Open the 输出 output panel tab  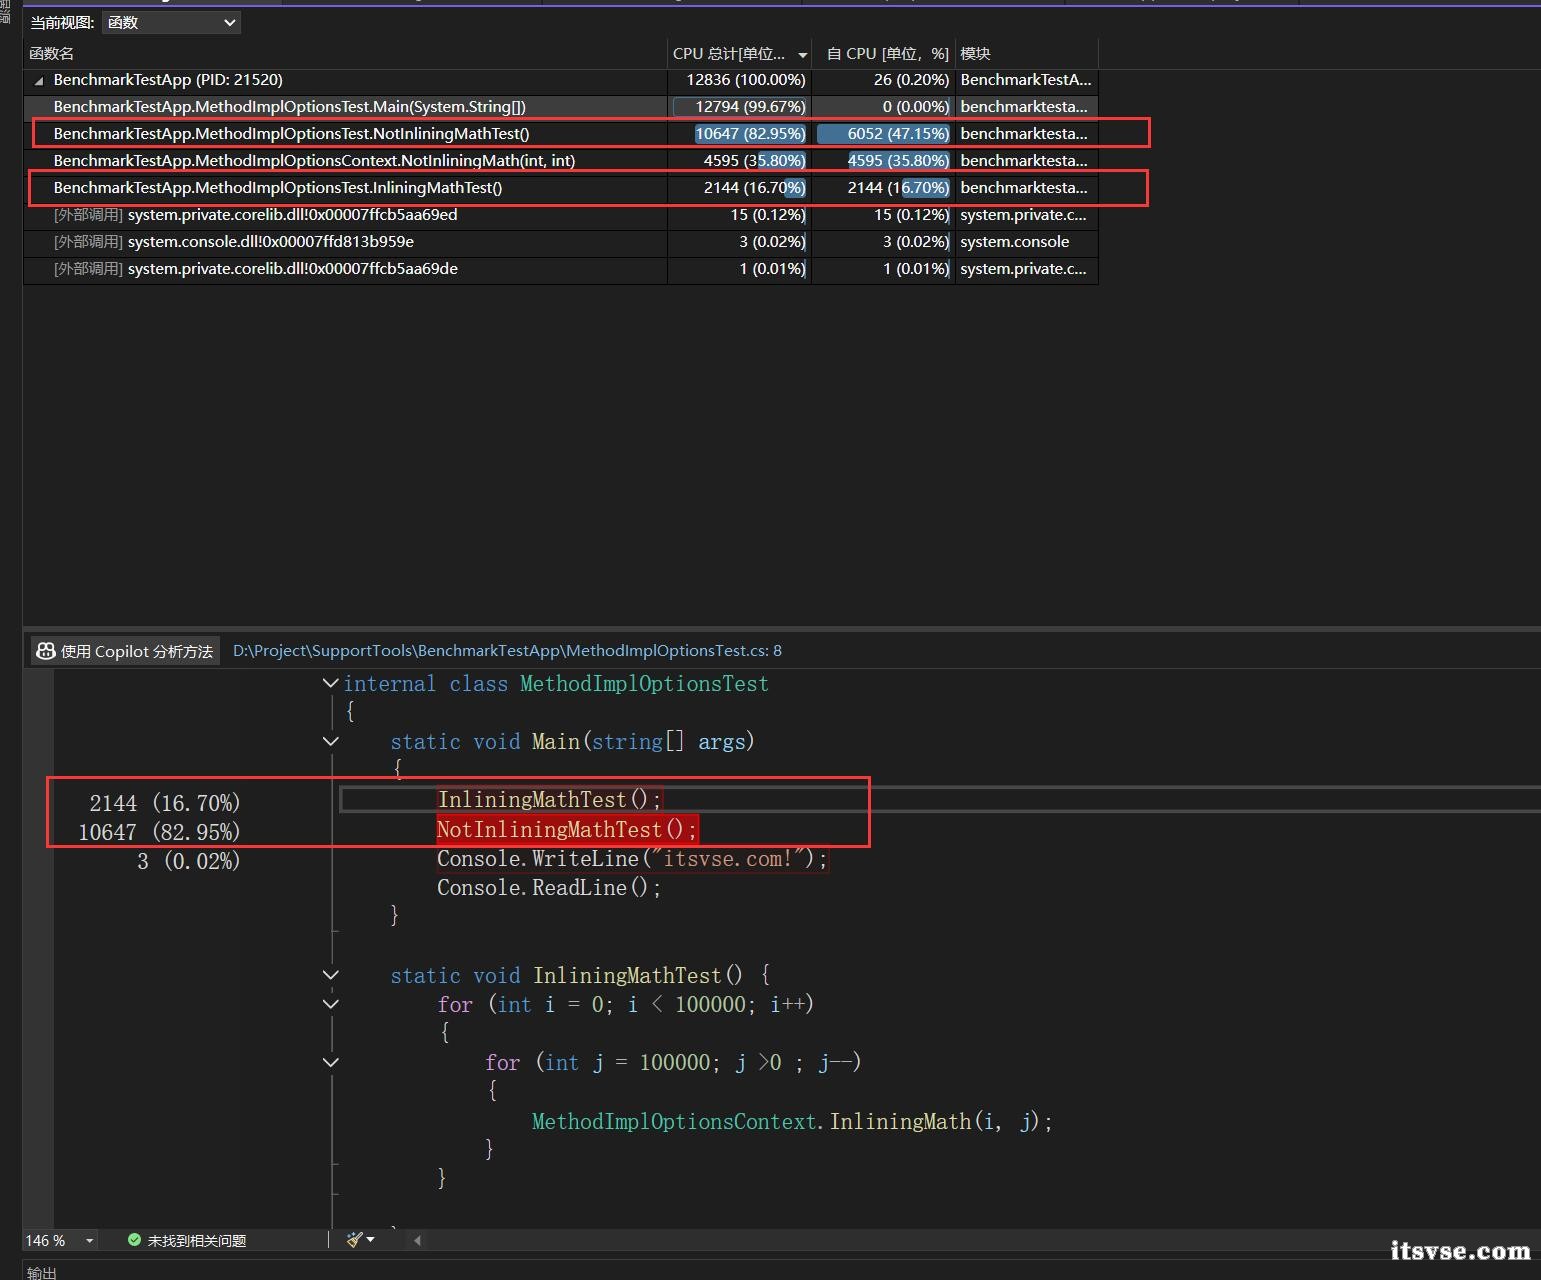point(42,1272)
